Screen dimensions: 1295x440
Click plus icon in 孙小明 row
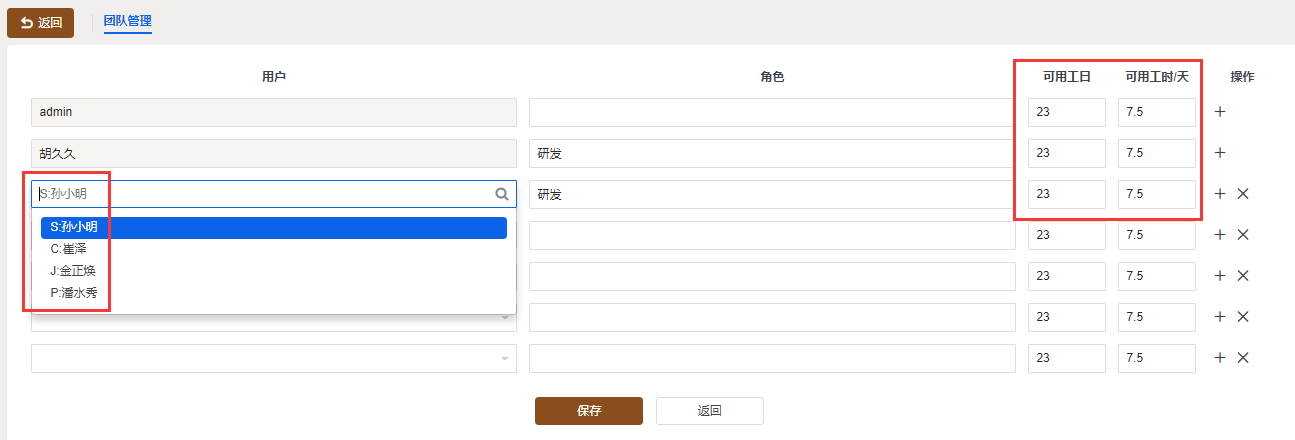[1220, 194]
